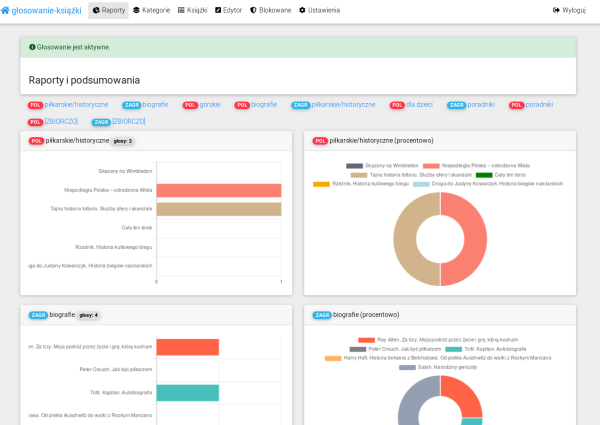600x425 pixels.
Task: Open the ZAGR poradniki category link
Action: (472, 104)
